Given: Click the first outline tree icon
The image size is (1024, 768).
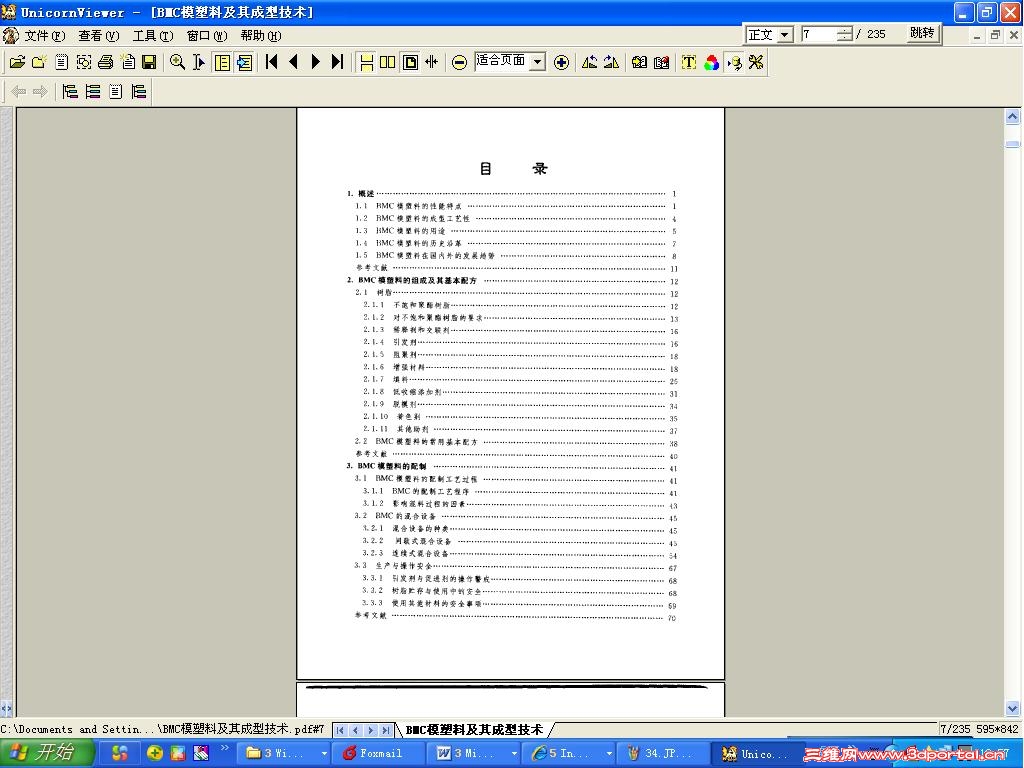Looking at the screenshot, I should 70,91.
